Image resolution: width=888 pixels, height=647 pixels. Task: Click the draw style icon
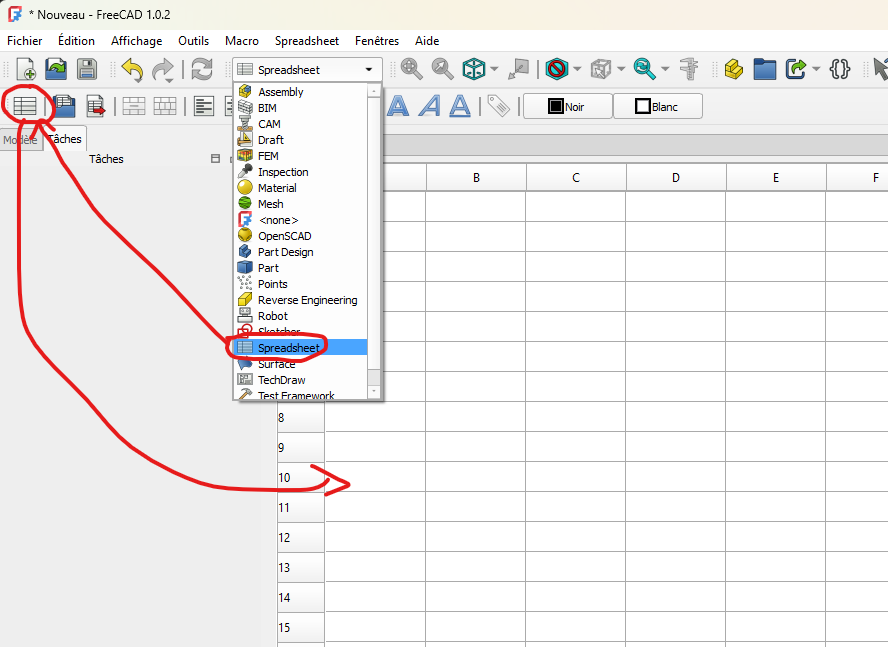coord(557,69)
